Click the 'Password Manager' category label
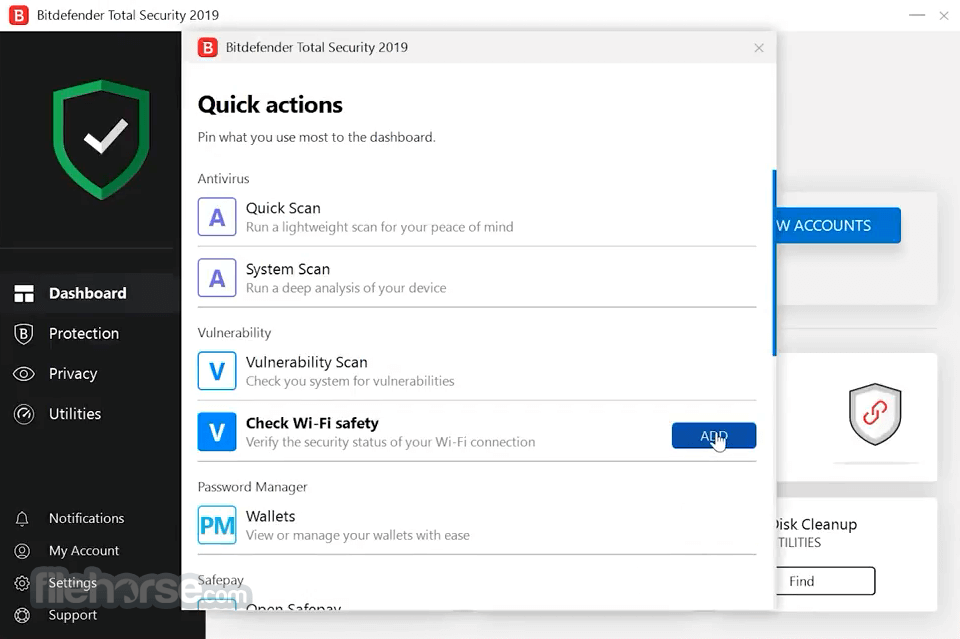960x639 pixels. [252, 487]
